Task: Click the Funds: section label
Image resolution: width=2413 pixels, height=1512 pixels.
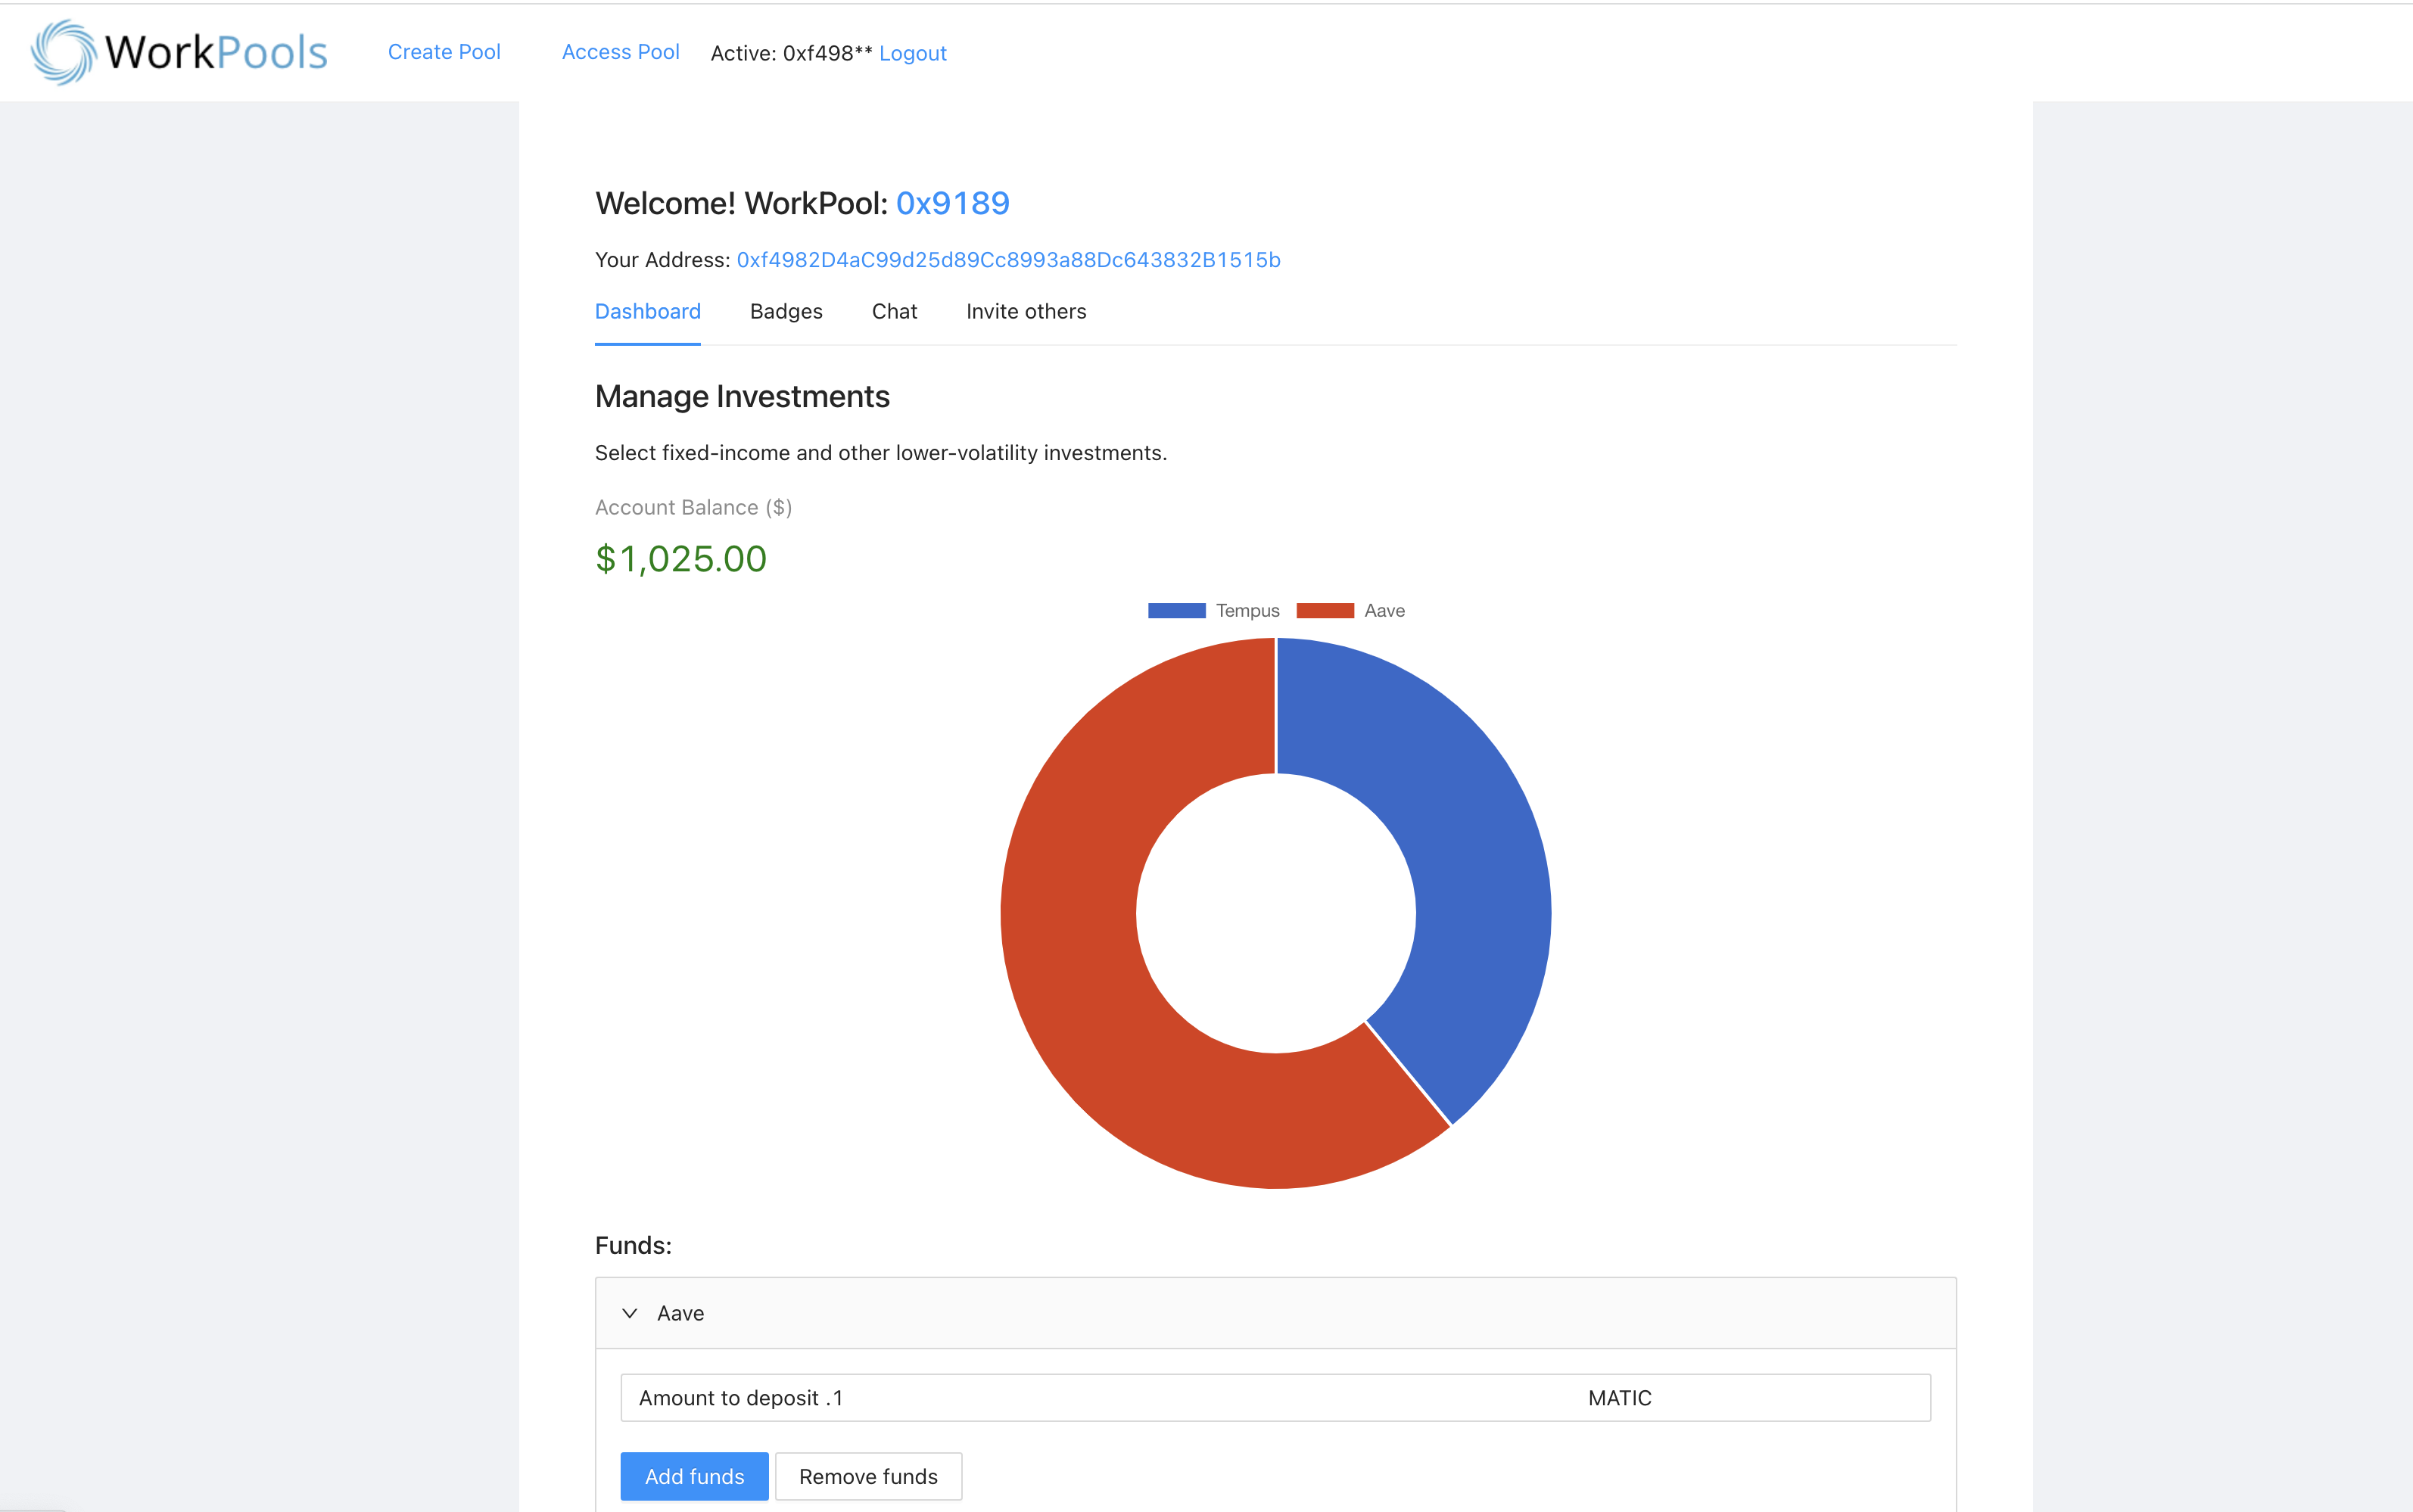Action: pos(633,1245)
